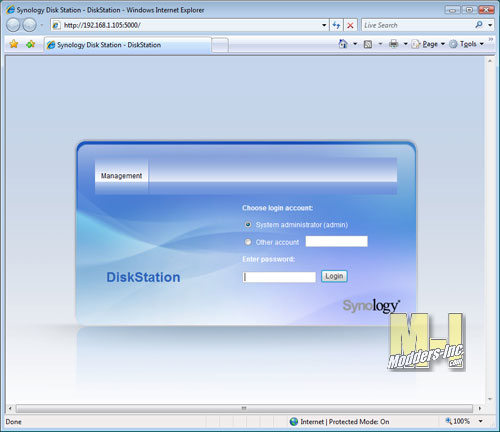
Task: Click the Other account username field
Action: coord(337,241)
